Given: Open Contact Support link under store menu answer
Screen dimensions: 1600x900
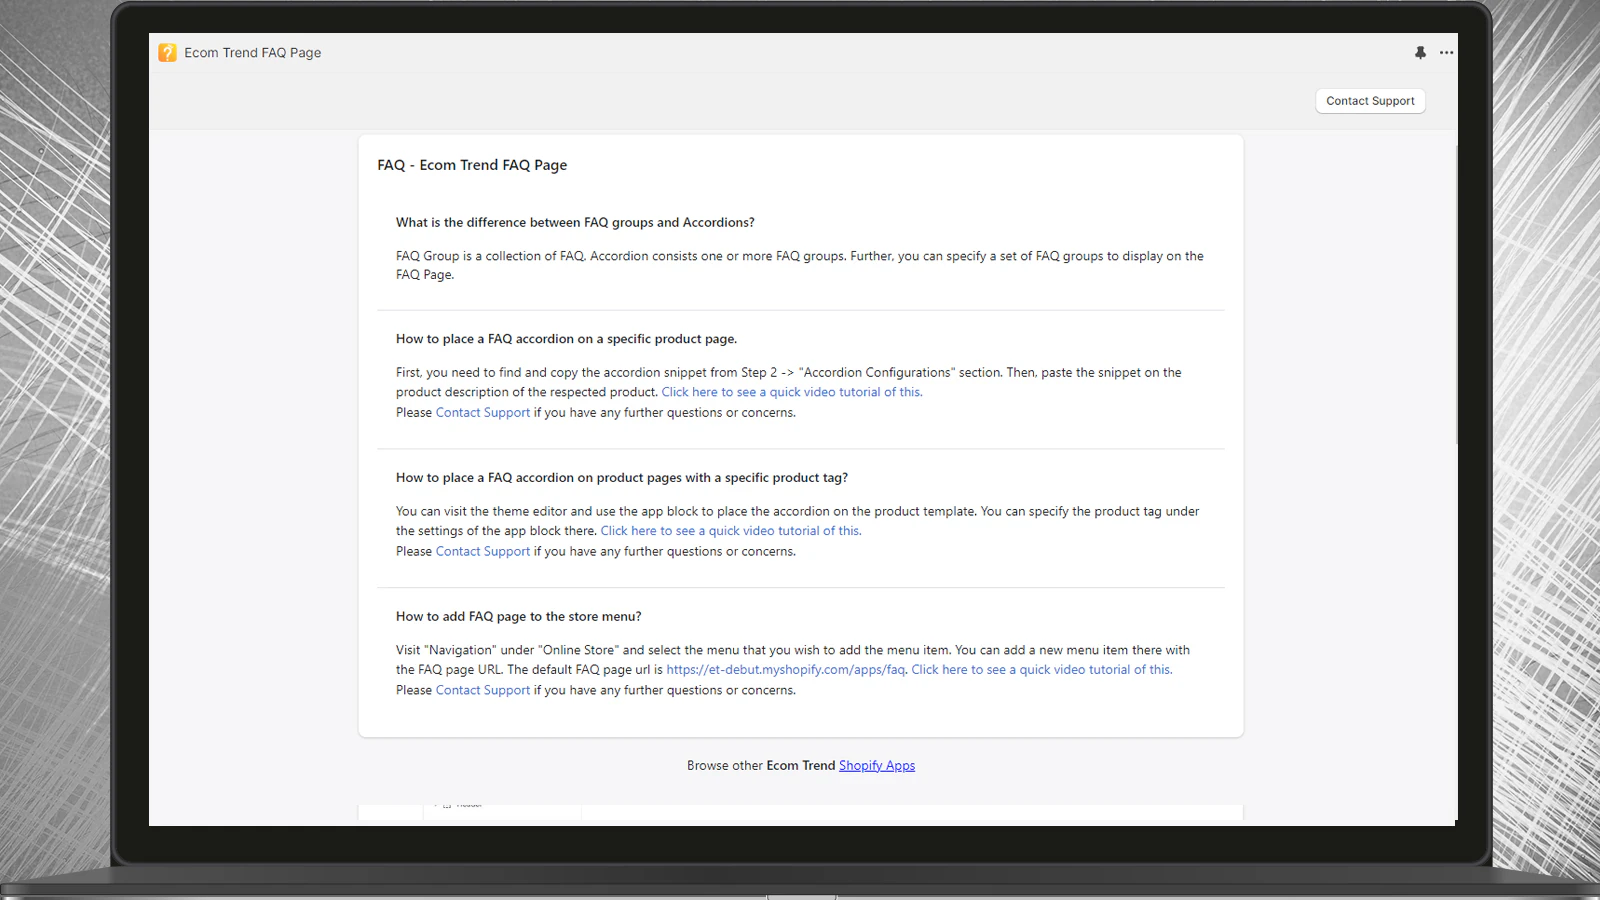Looking at the screenshot, I should (x=483, y=690).
